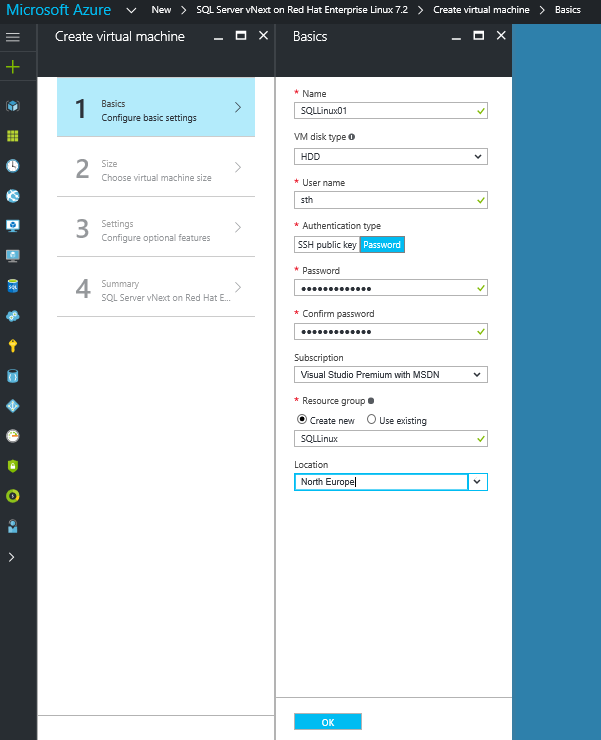Click the green plus New resource icon
This screenshot has width=601, height=740.
tap(13, 67)
